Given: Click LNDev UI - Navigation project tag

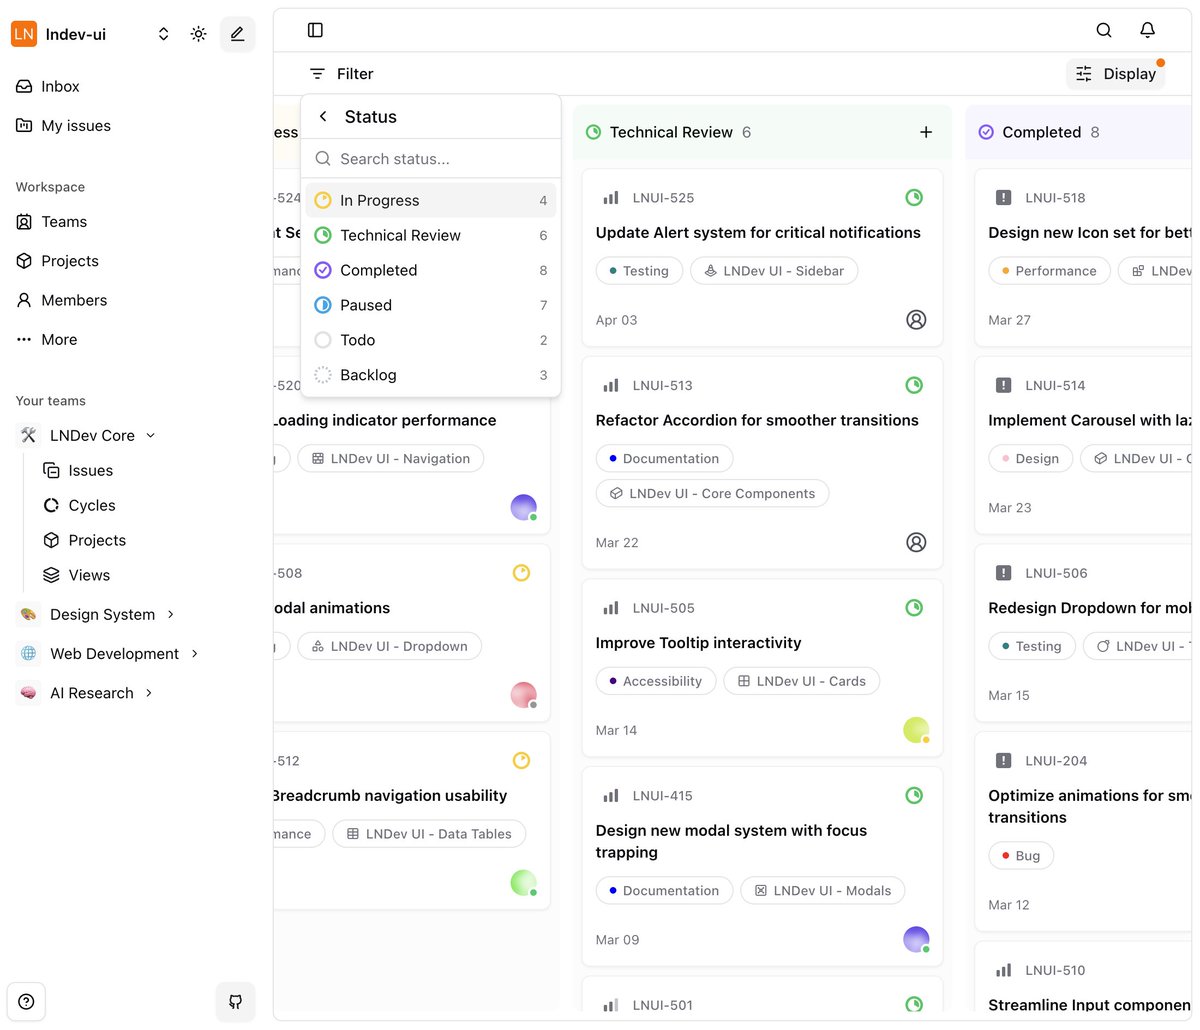Looking at the screenshot, I should pyautogui.click(x=391, y=459).
